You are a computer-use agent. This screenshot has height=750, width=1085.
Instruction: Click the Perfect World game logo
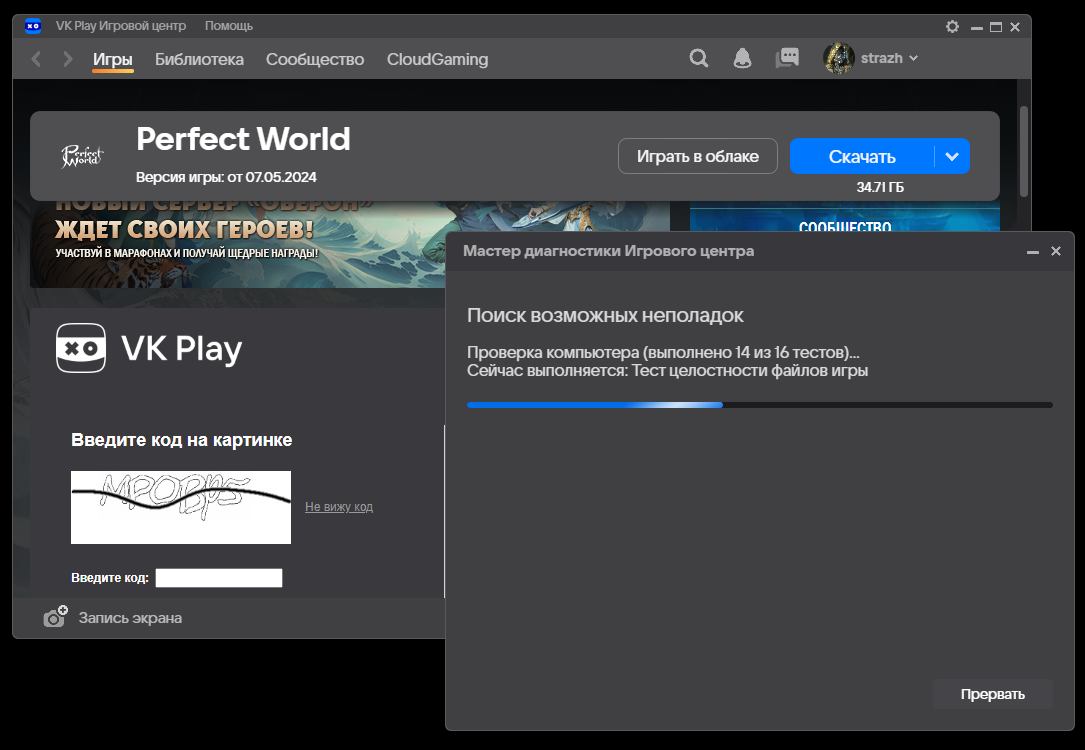click(83, 156)
